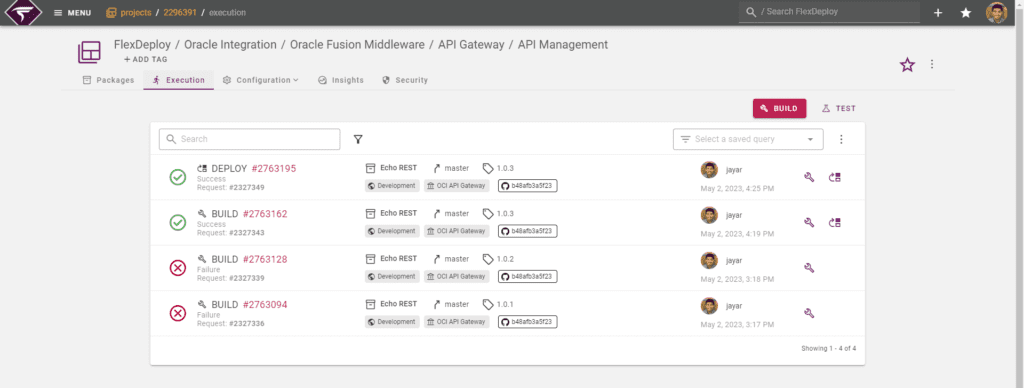This screenshot has height=388, width=1024.
Task: Open the 2296391 breadcrumb link
Action: tap(180, 13)
